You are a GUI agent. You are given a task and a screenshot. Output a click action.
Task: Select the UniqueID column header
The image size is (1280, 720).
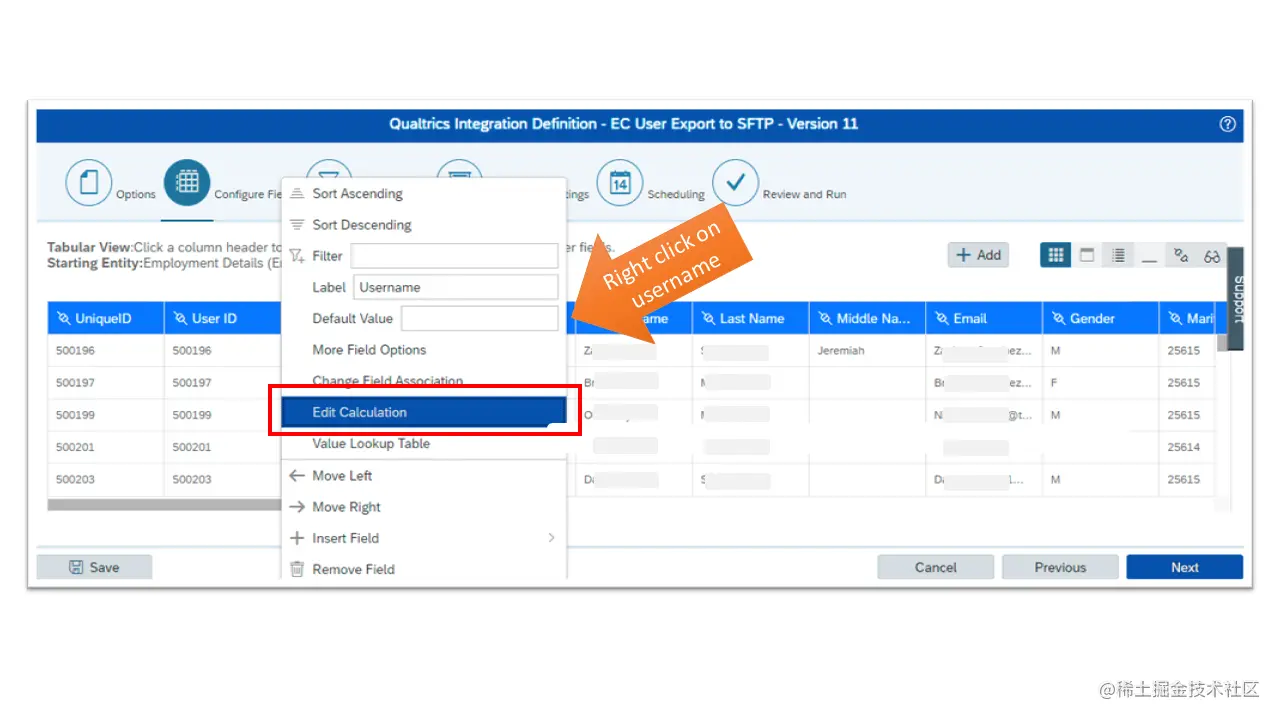coord(106,319)
